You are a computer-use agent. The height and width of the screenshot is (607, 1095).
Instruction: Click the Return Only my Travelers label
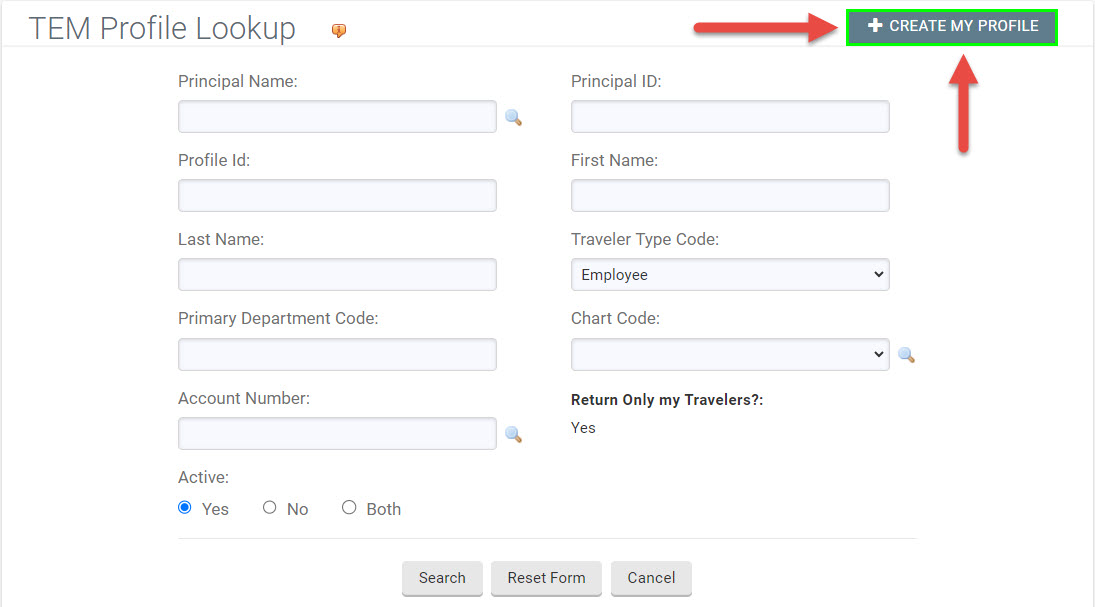click(667, 400)
